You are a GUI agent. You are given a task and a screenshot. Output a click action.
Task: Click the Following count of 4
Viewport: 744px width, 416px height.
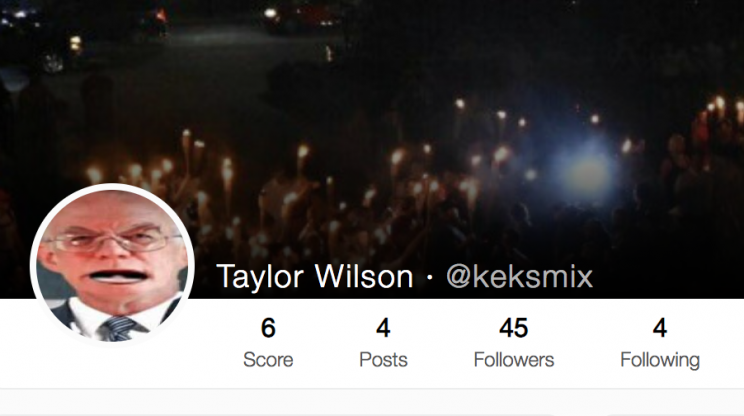point(660,328)
